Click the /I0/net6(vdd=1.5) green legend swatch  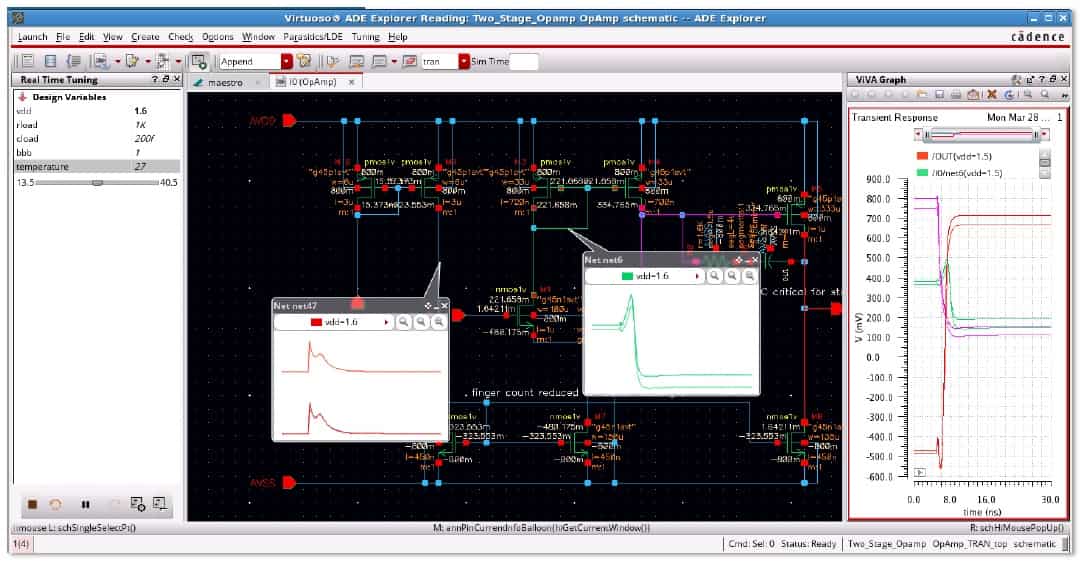pyautogui.click(x=922, y=172)
